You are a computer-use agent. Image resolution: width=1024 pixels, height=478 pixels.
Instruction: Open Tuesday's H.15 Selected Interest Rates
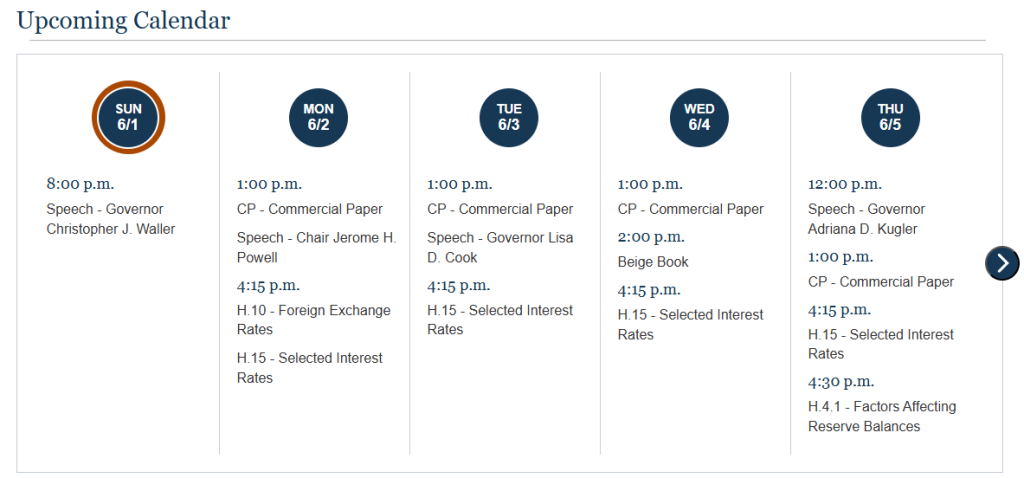click(x=500, y=320)
